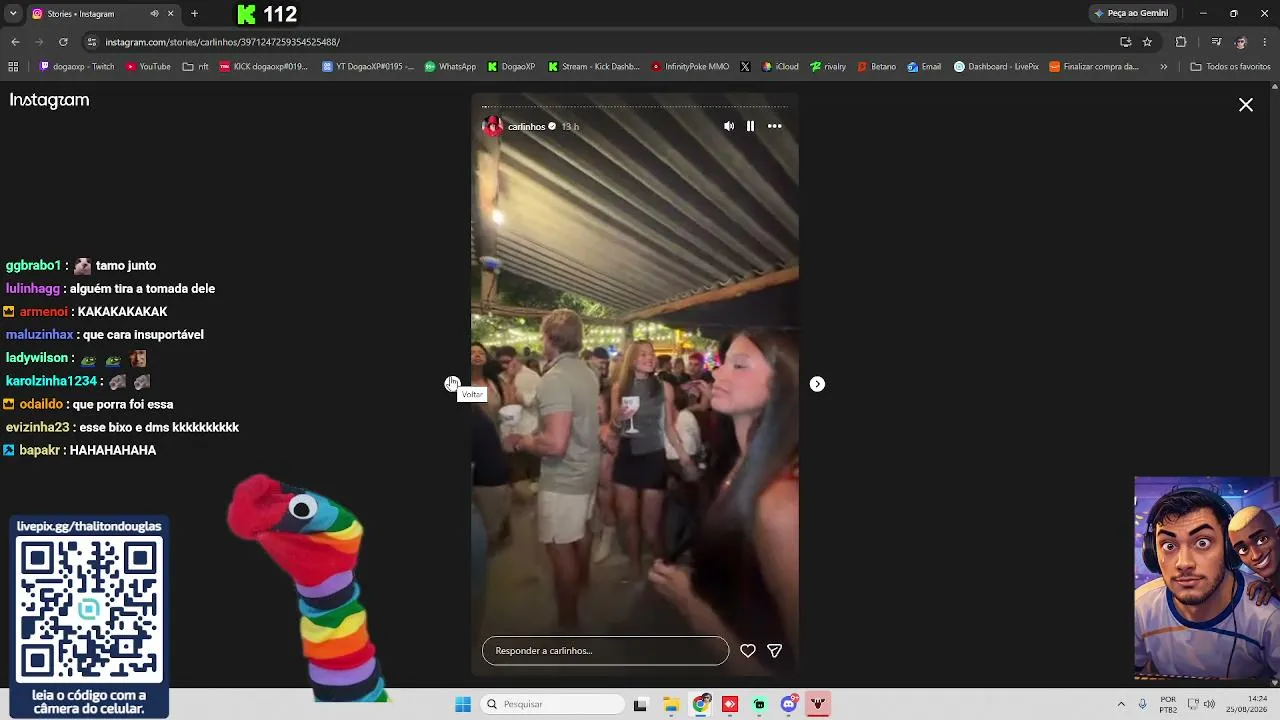Show more bookmarks with the overflow chevron
The image size is (1280, 720).
tap(1163, 67)
